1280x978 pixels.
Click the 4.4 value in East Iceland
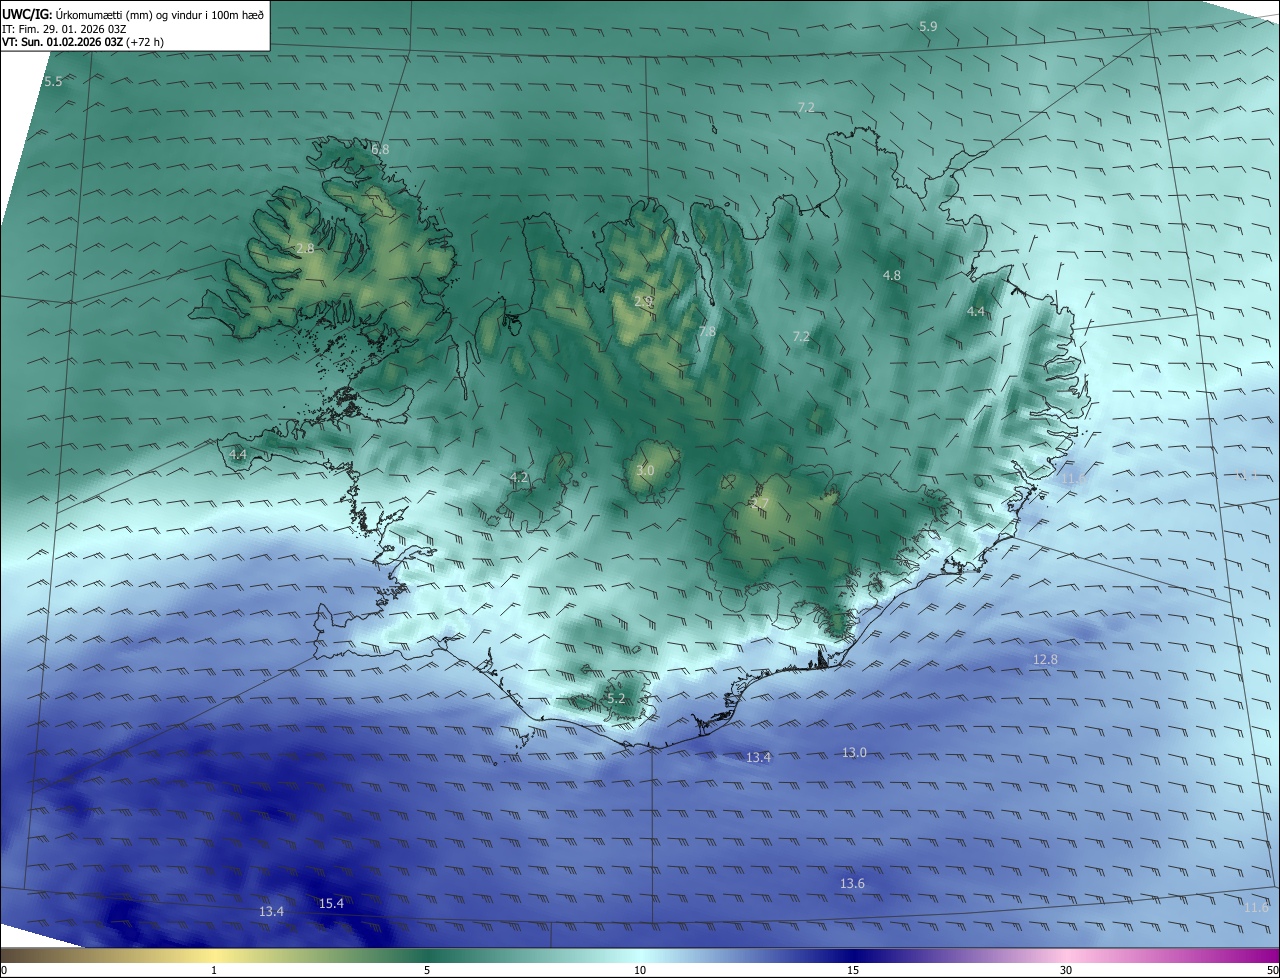click(976, 311)
